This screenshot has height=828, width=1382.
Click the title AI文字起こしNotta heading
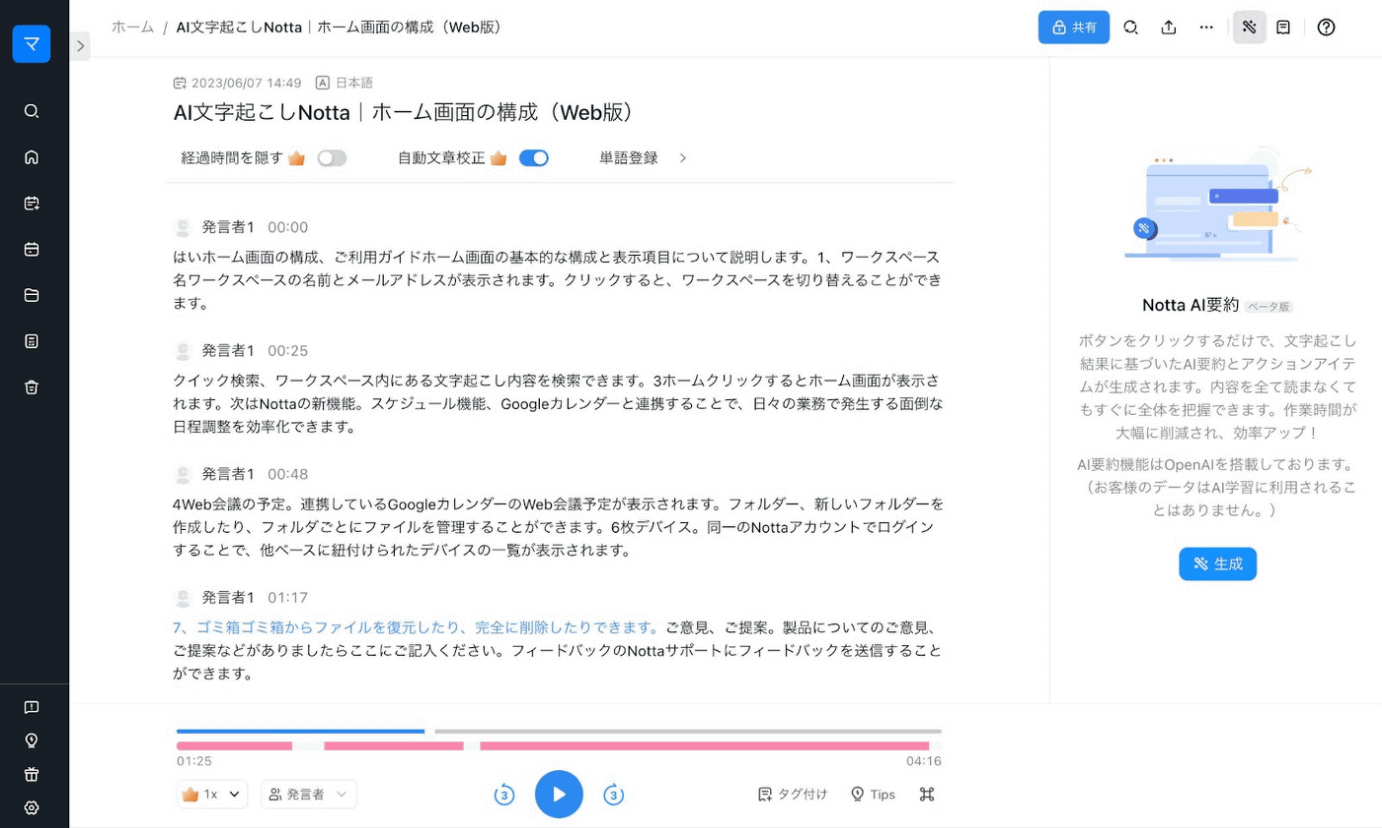(404, 113)
